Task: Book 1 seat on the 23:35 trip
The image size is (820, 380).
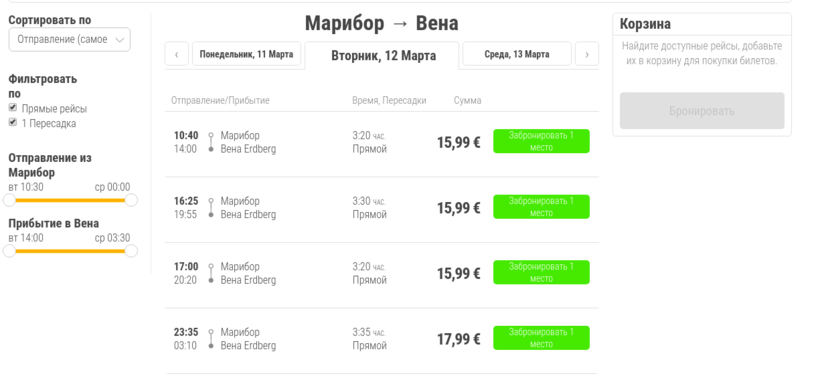Action: click(541, 338)
